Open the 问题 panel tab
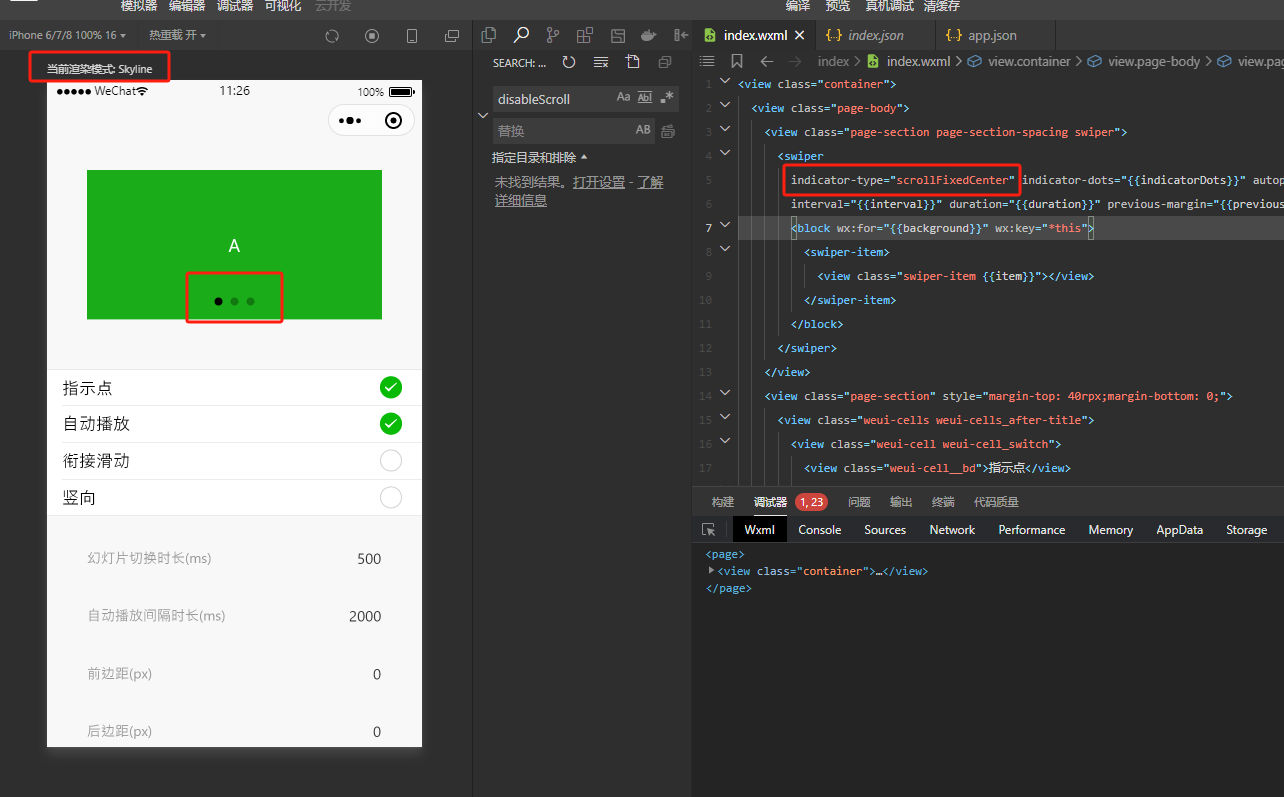 (x=859, y=502)
